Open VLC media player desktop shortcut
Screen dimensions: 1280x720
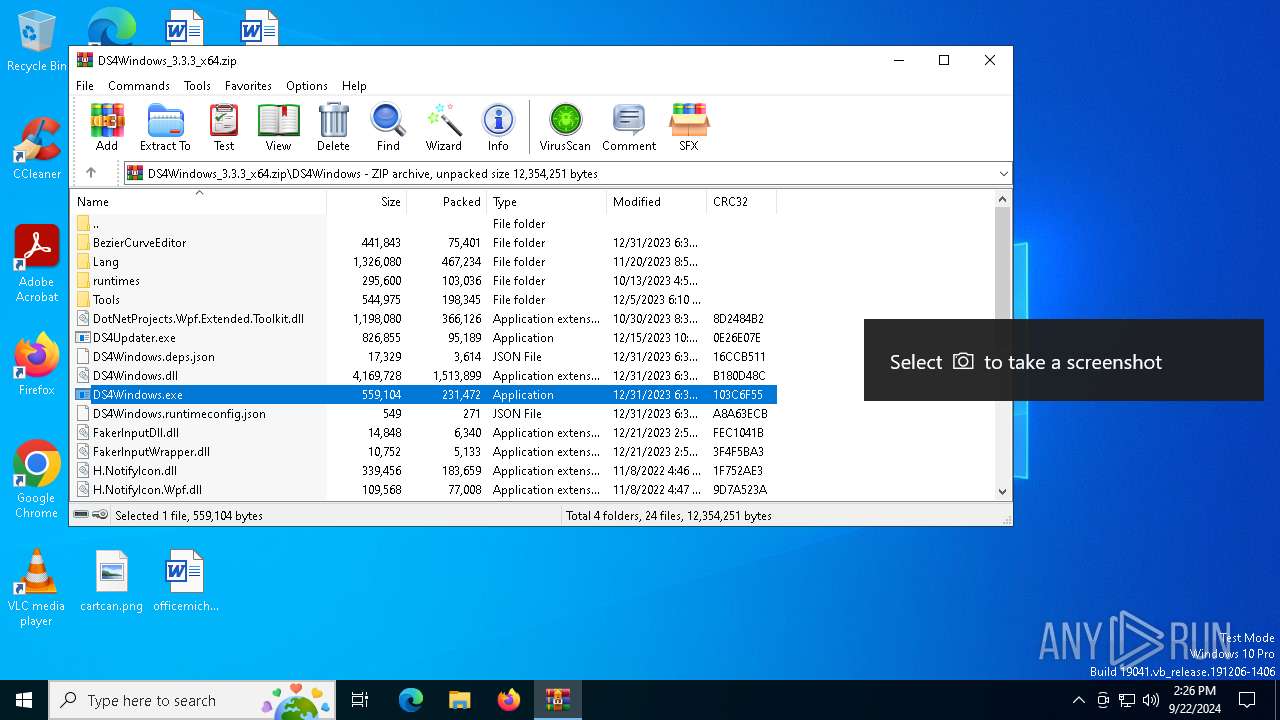click(37, 588)
